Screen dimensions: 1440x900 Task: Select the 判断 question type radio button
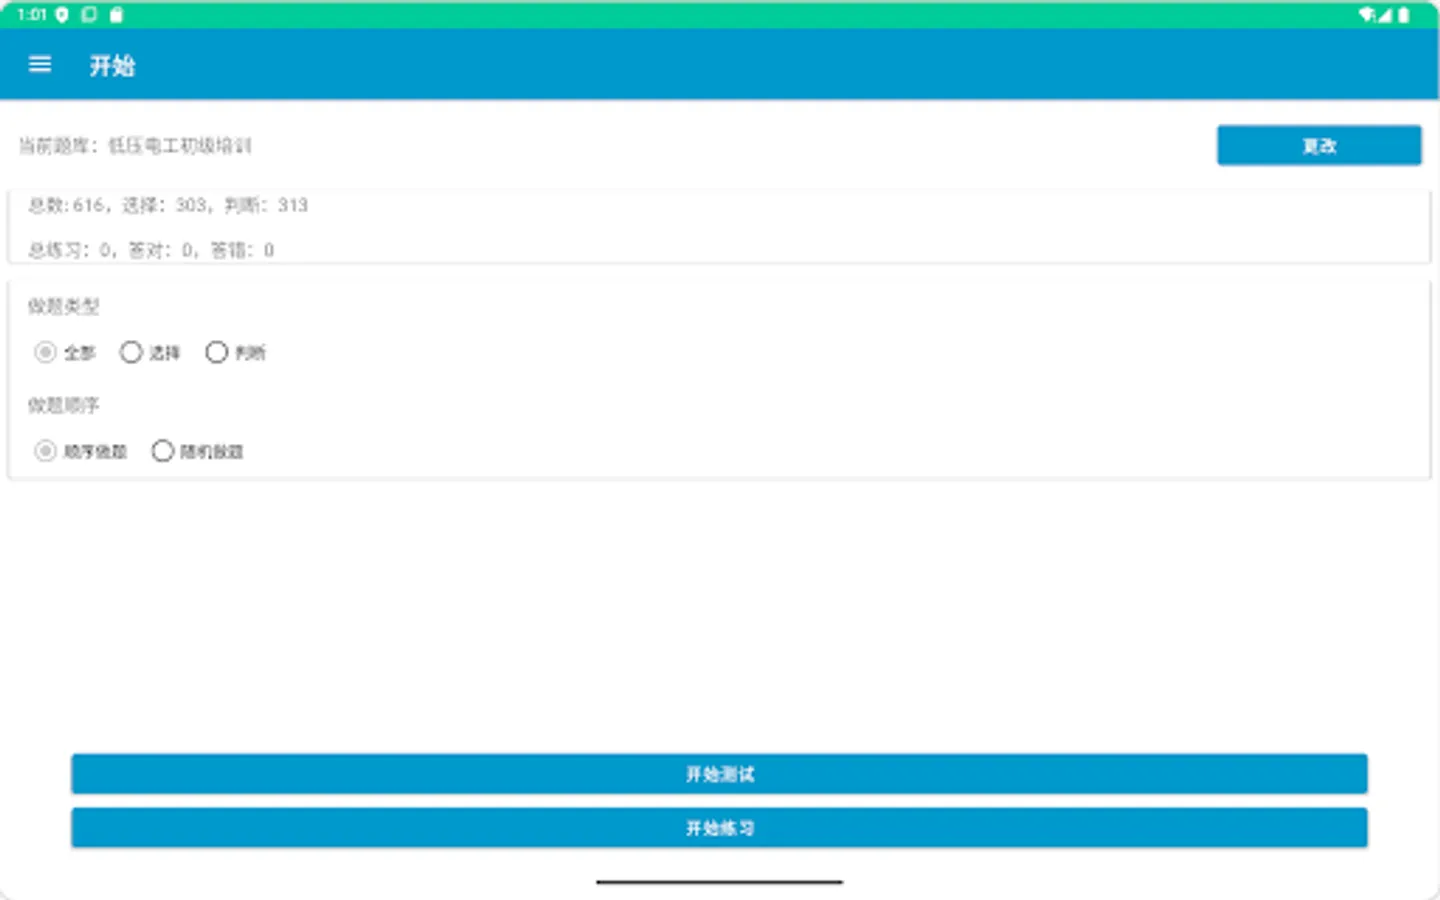coord(217,352)
